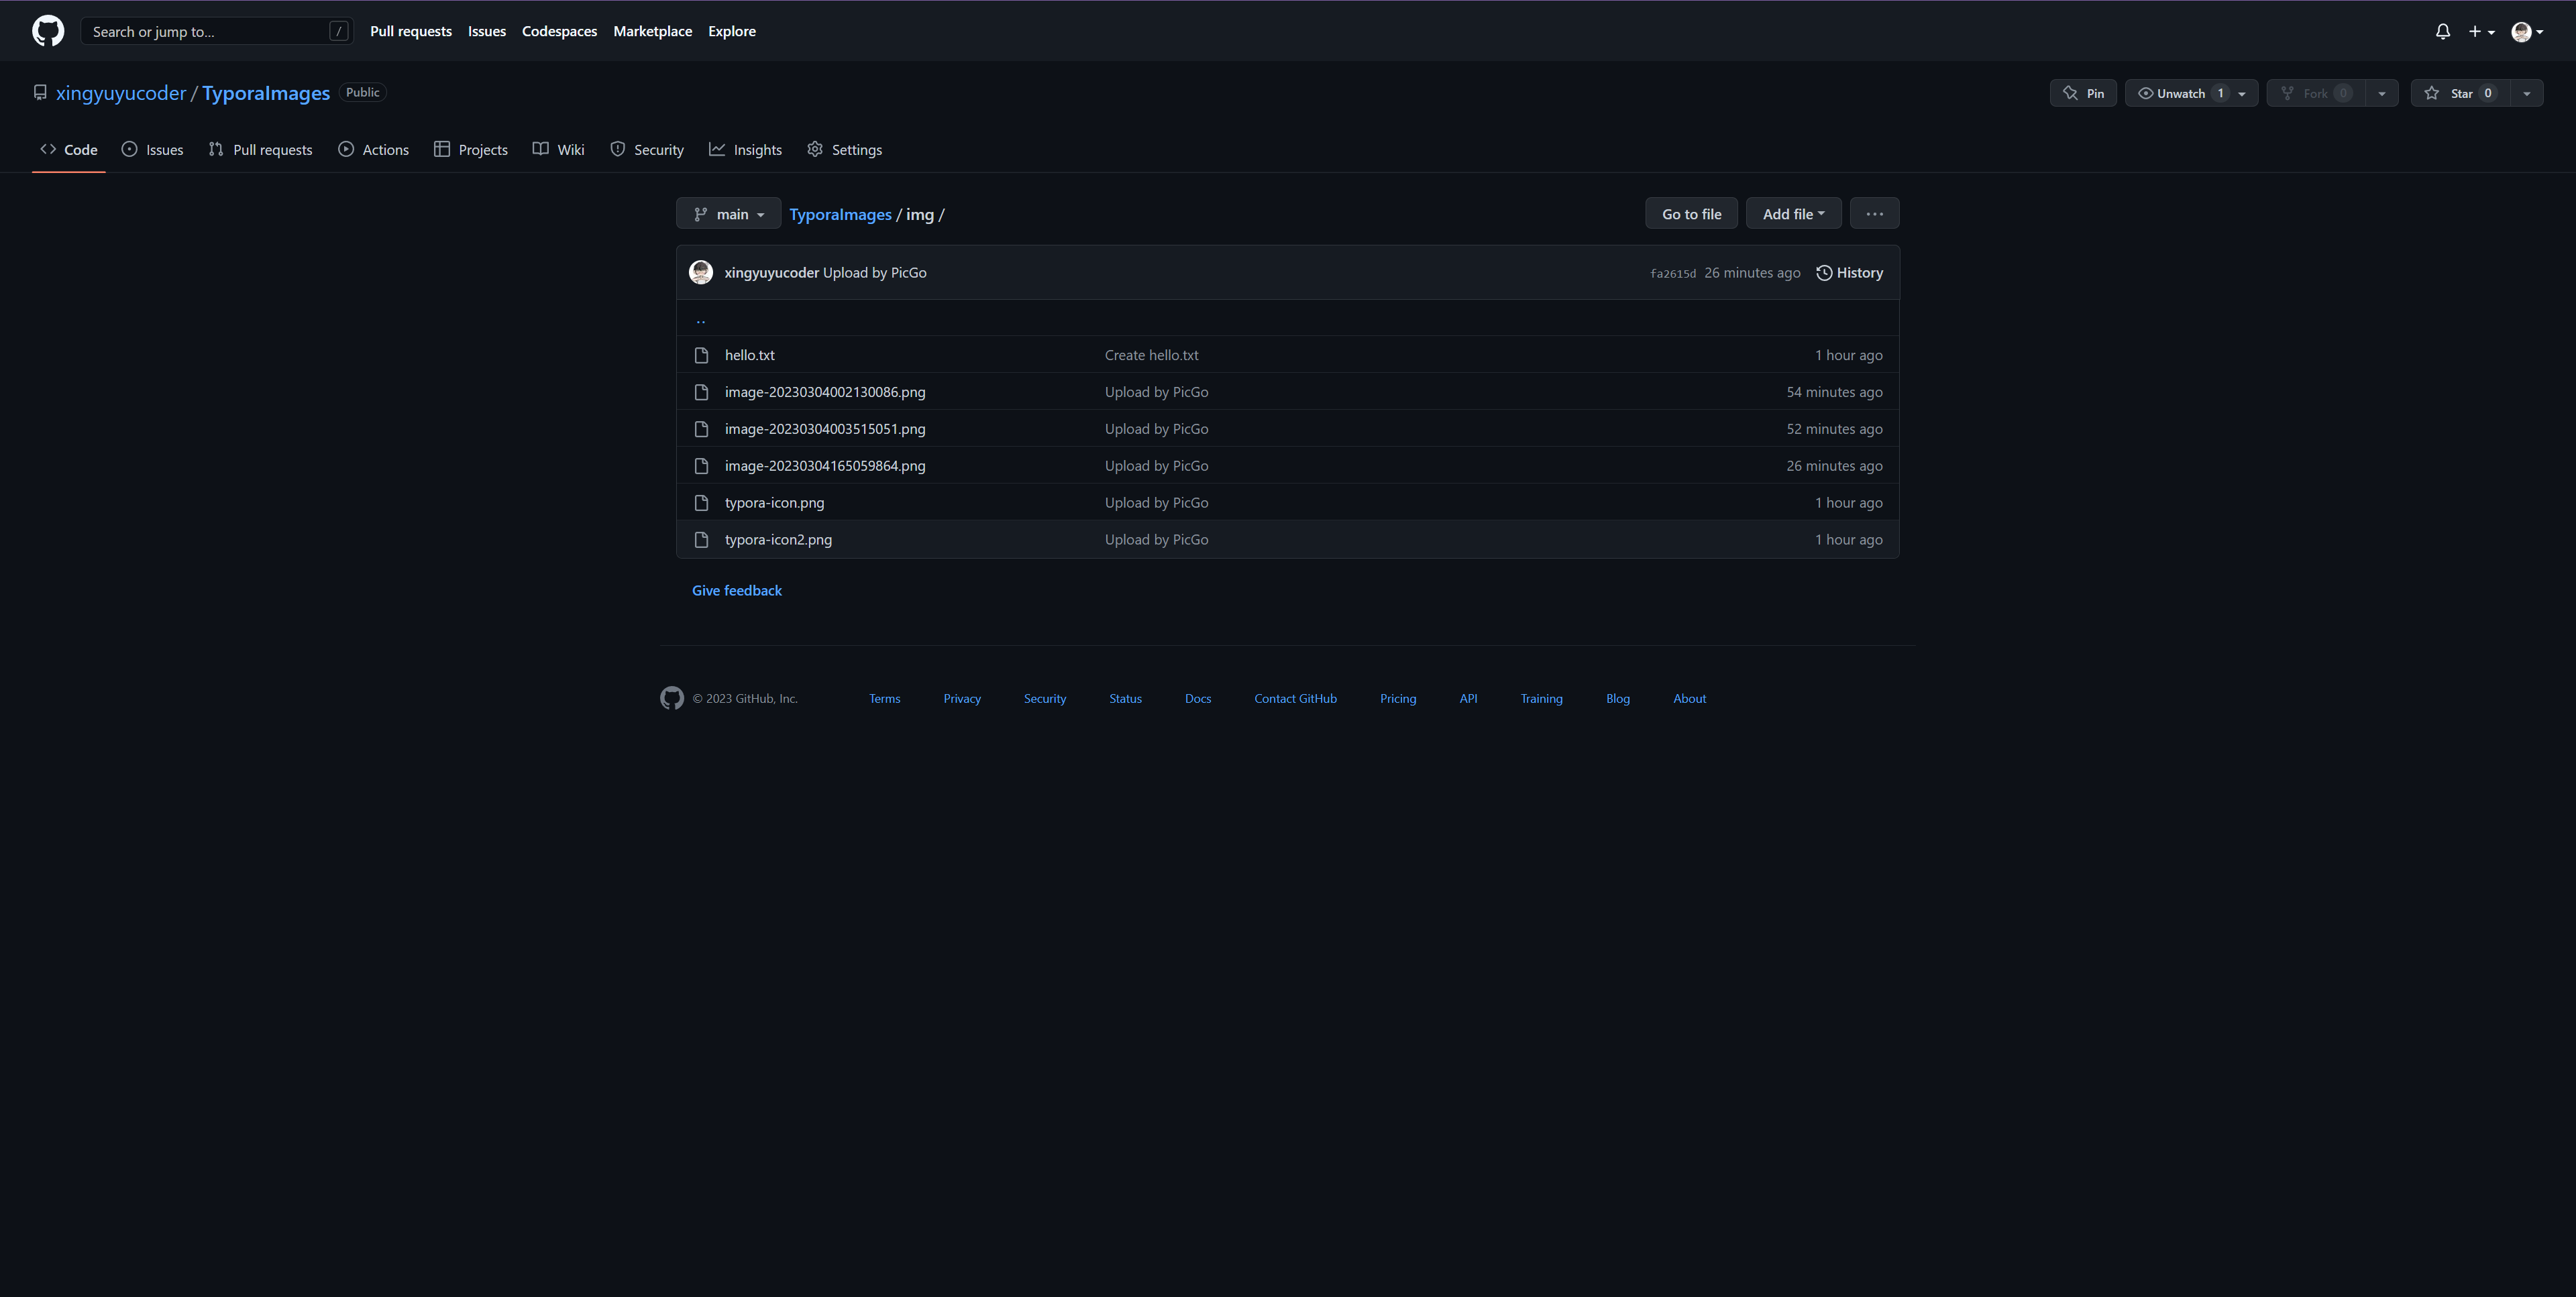
Task: Star the TyporaImages repository
Action: [2461, 93]
